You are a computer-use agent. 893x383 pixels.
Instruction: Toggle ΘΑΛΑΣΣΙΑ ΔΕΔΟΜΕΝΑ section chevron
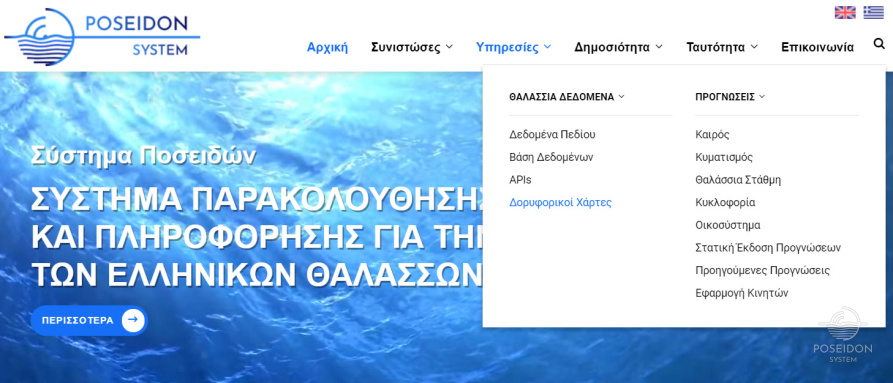(x=621, y=97)
